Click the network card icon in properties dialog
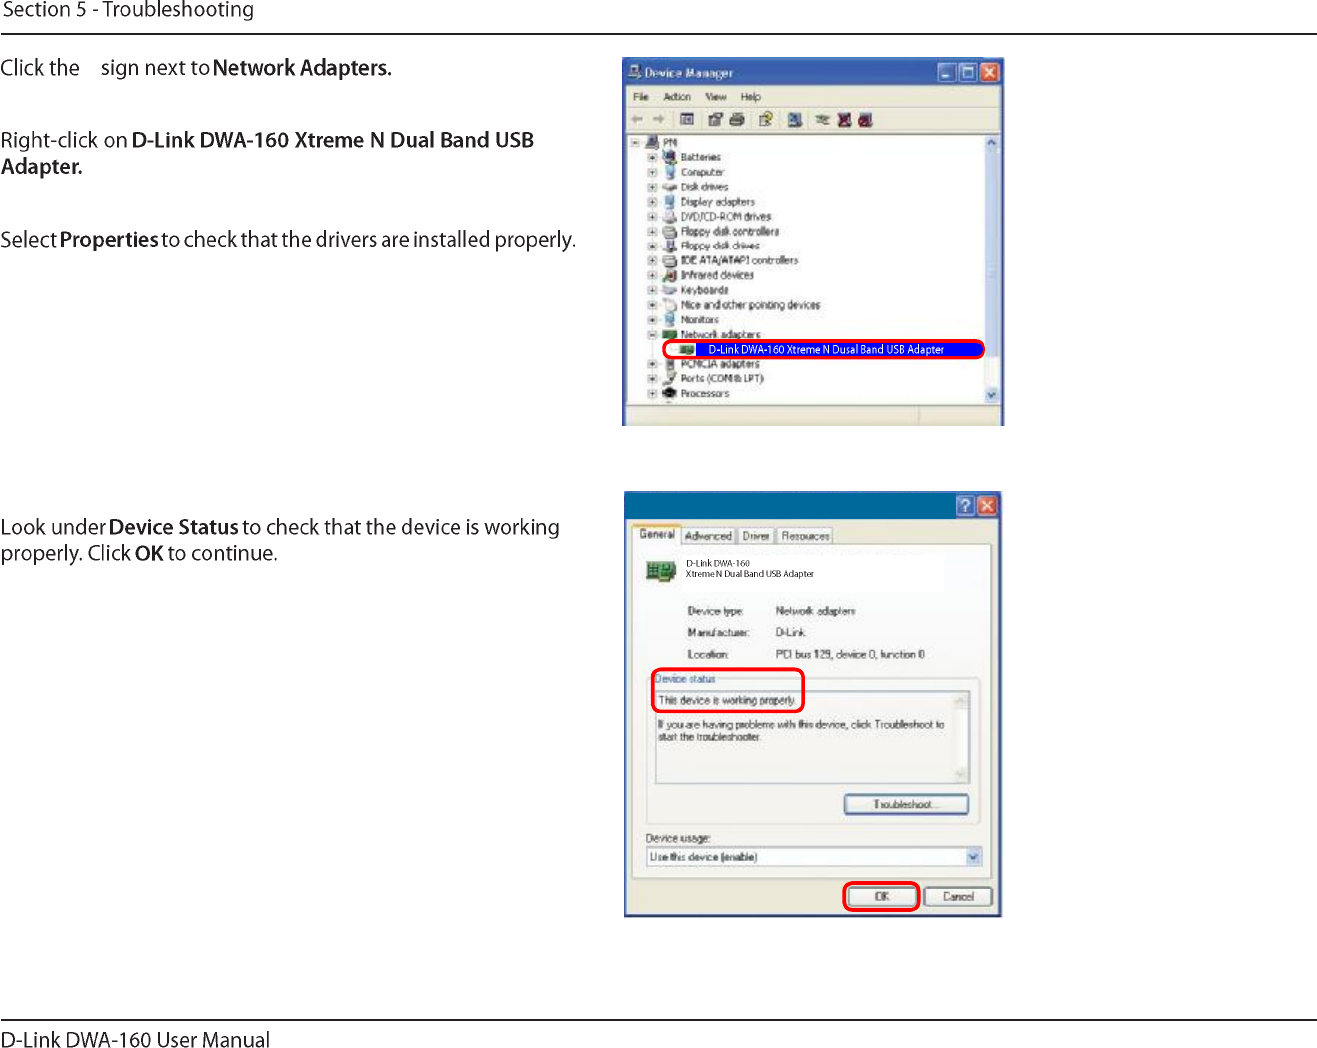Image resolution: width=1317 pixels, height=1048 pixels. click(x=661, y=571)
